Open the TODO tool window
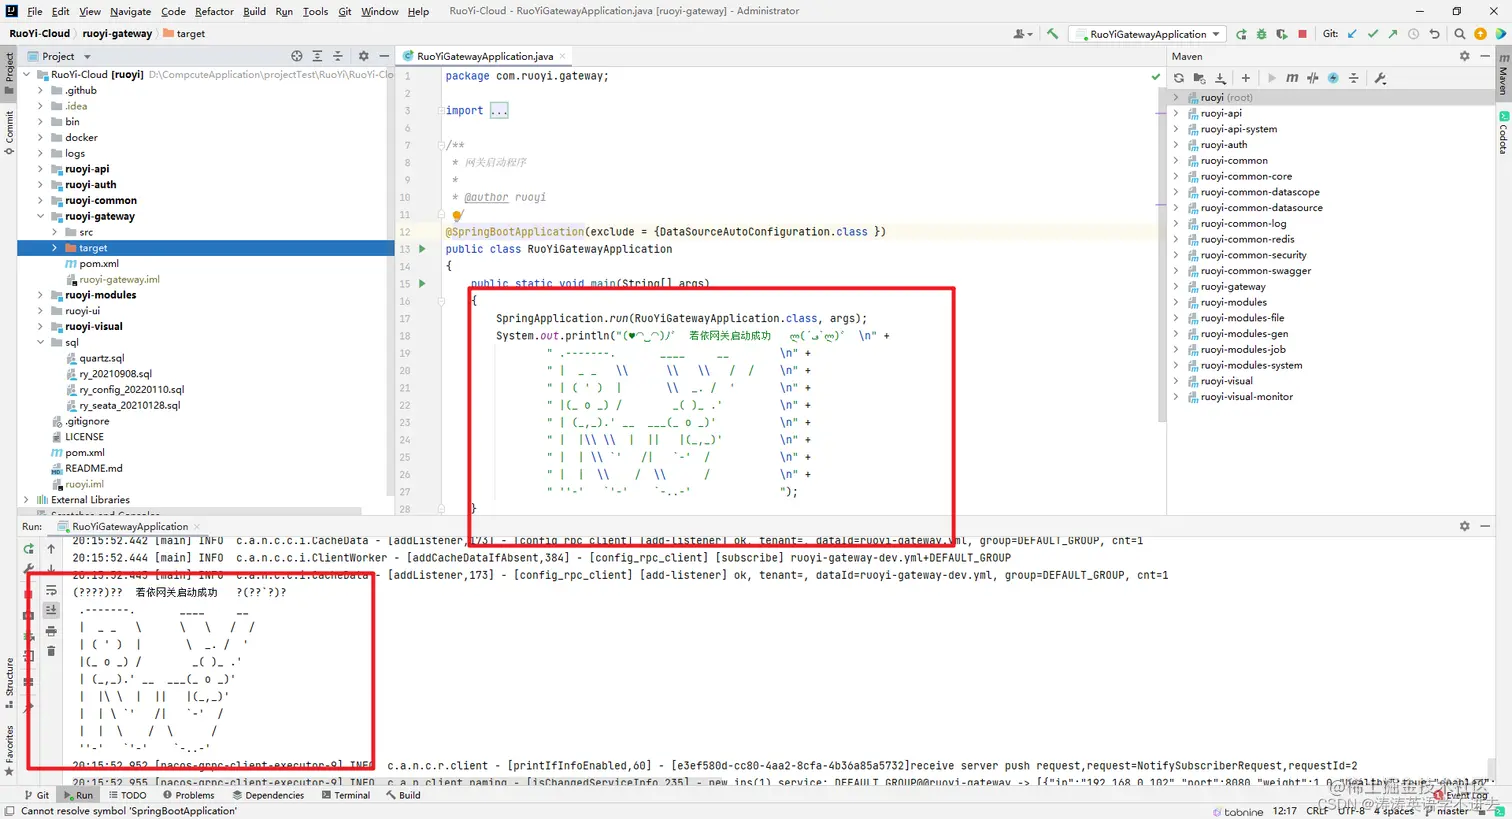Image resolution: width=1512 pixels, height=819 pixels. point(127,795)
